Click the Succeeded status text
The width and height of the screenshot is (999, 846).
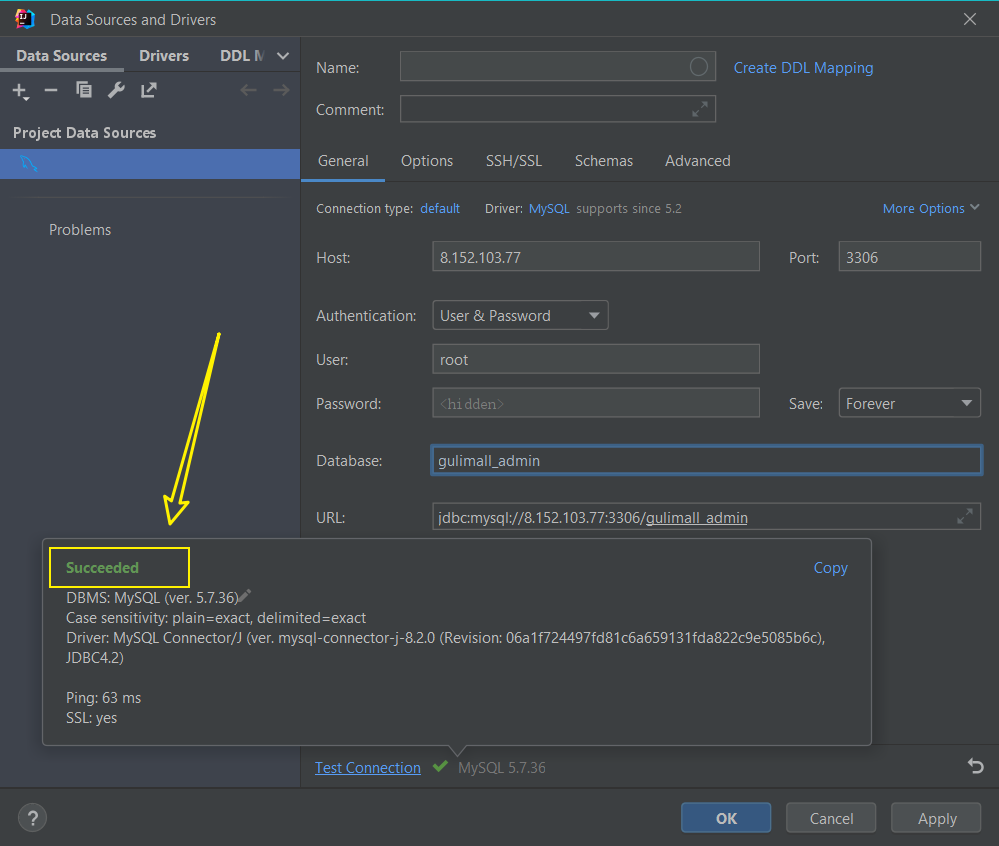(x=102, y=567)
